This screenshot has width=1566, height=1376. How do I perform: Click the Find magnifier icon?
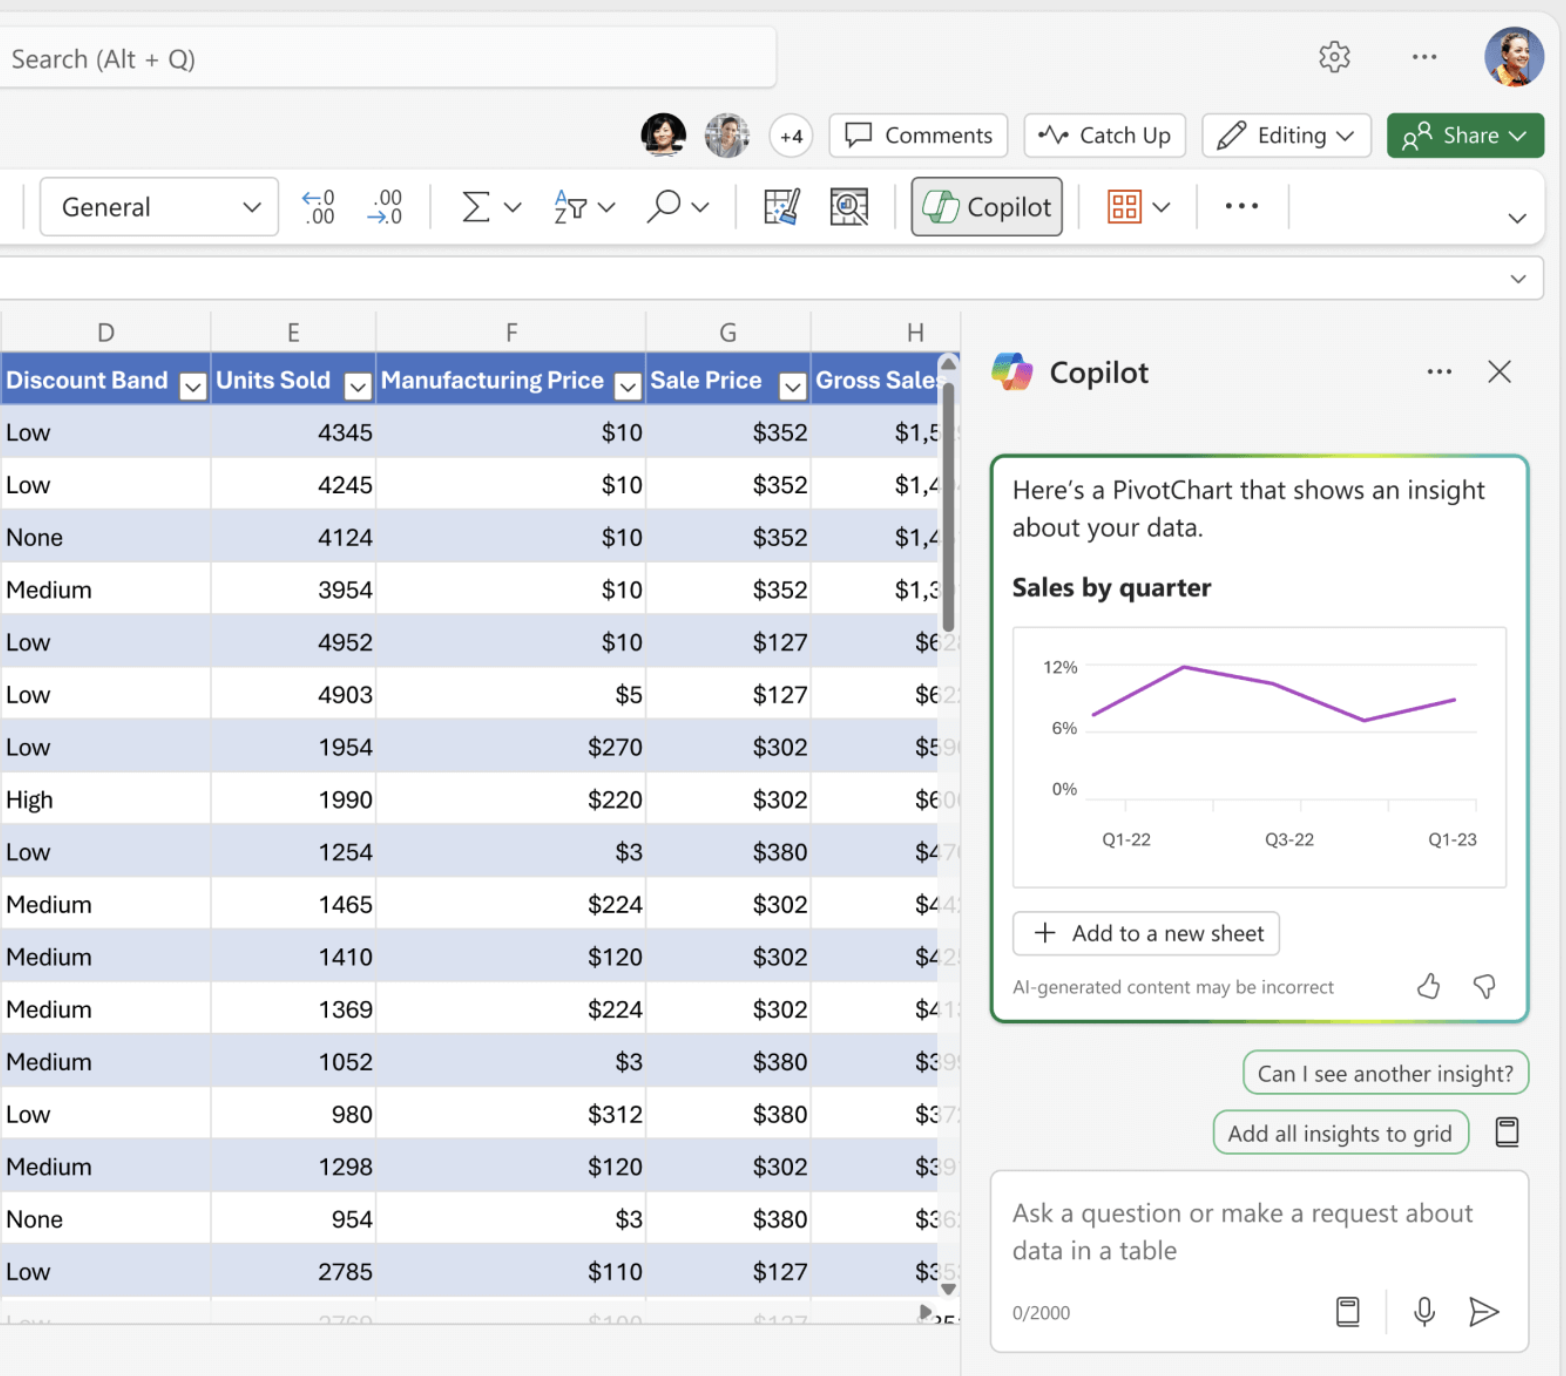click(x=664, y=207)
